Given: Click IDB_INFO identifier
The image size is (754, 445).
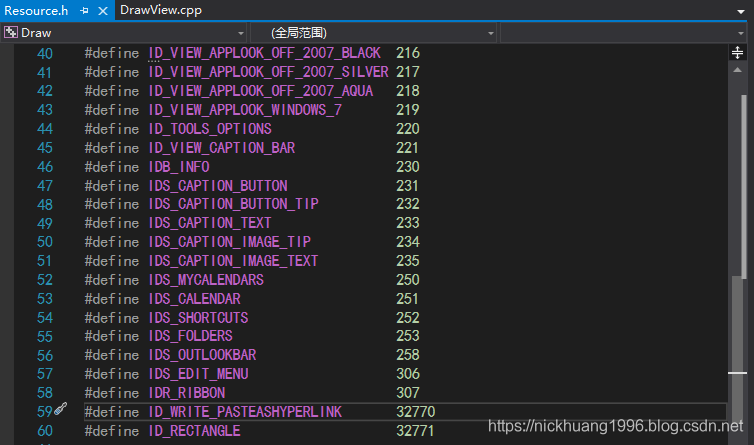Looking at the screenshot, I should click(178, 166).
